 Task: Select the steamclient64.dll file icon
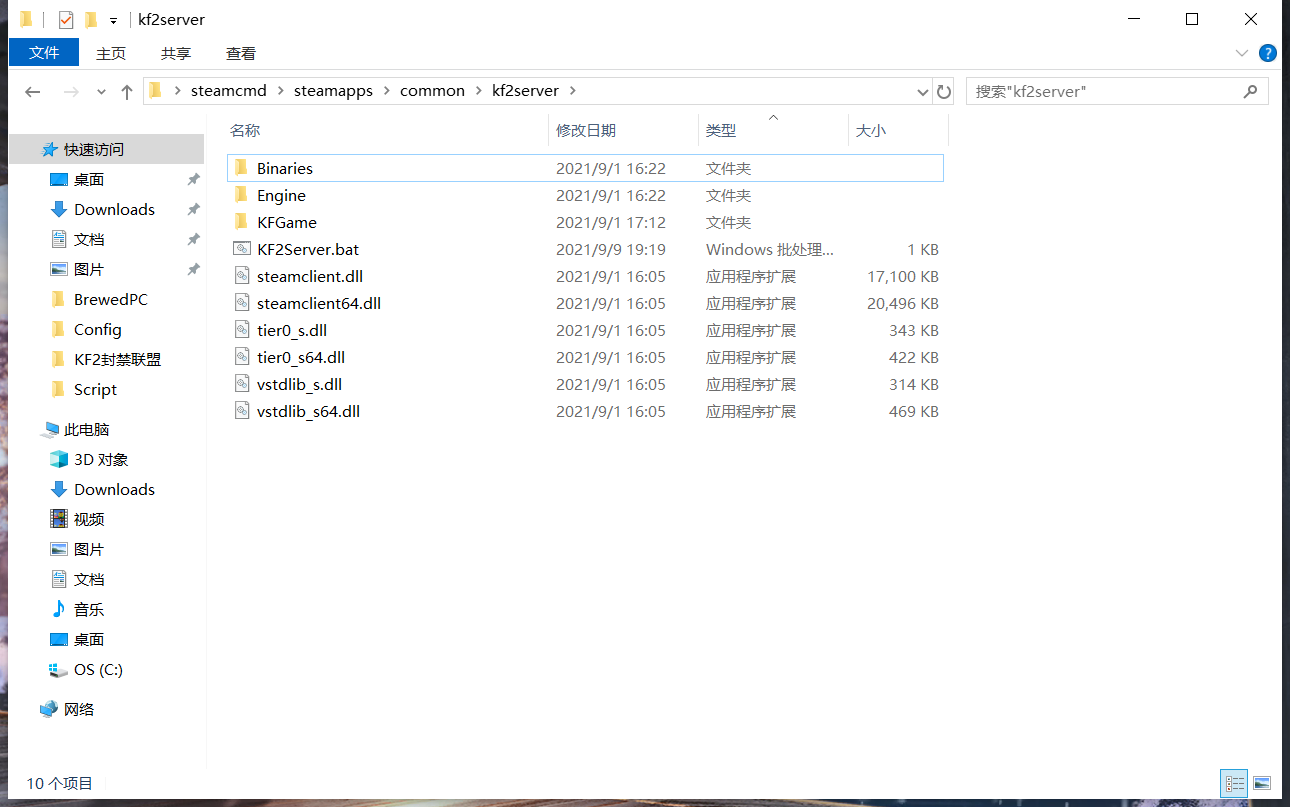[x=241, y=303]
